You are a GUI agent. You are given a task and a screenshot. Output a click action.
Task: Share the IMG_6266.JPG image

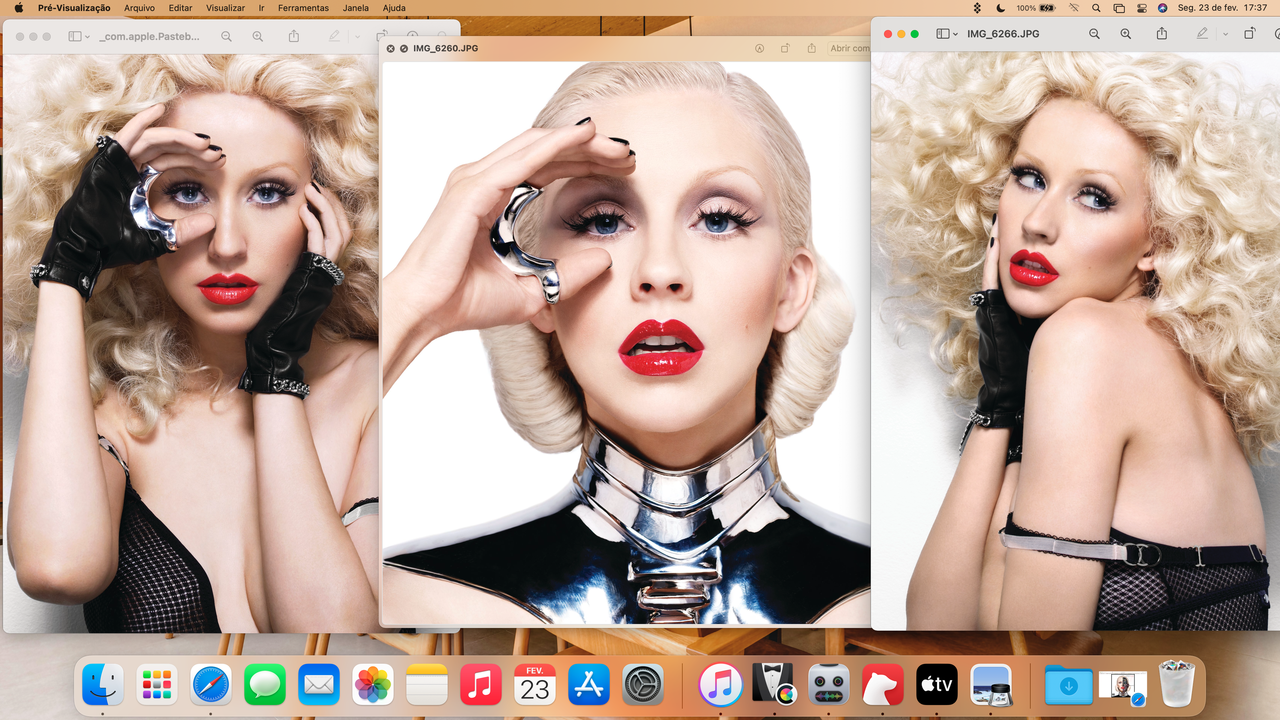(1161, 34)
